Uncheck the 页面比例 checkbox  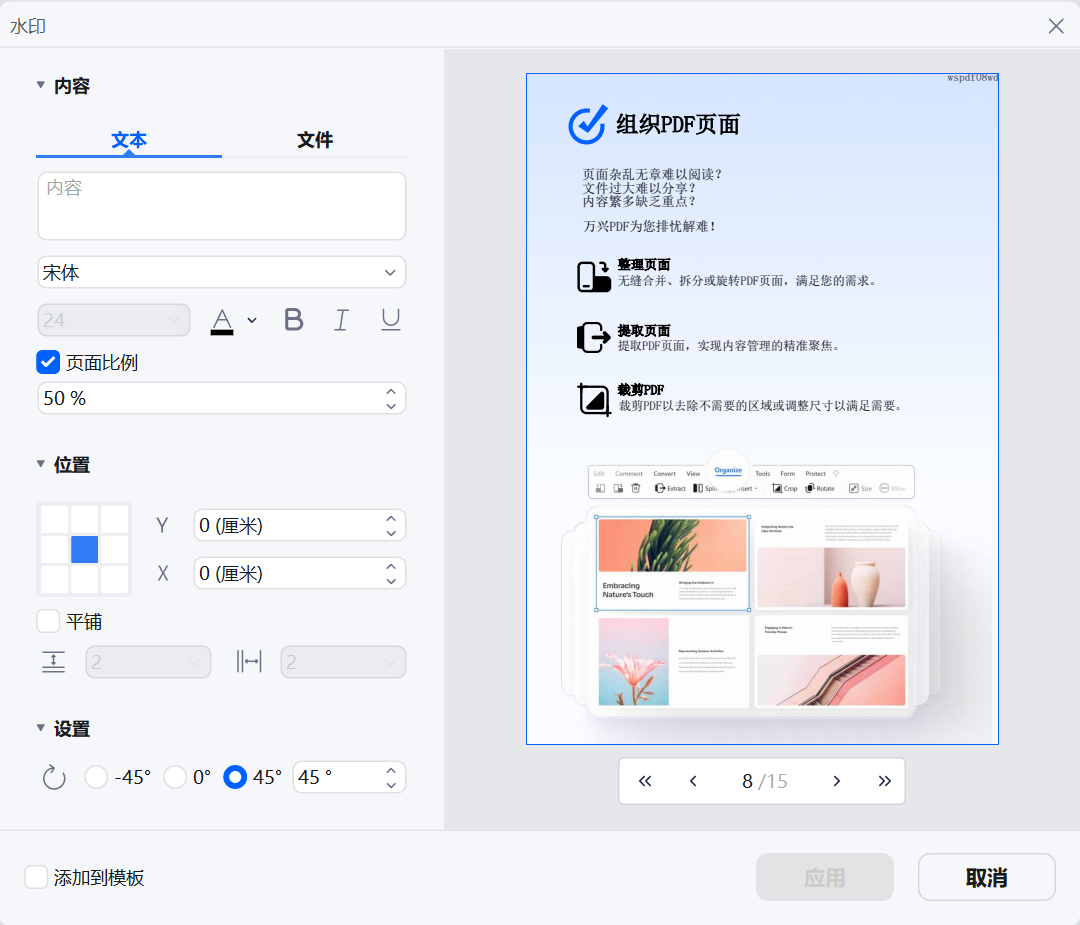point(47,361)
